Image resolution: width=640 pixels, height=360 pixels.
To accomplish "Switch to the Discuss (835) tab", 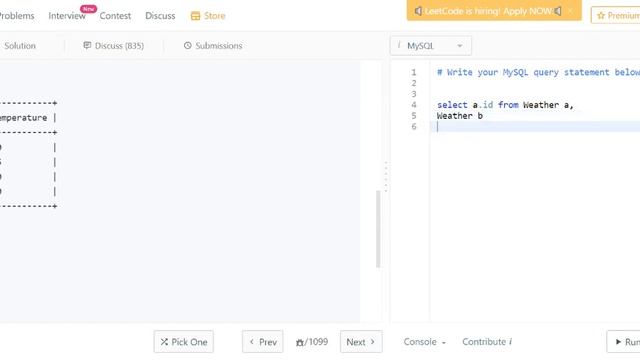I will point(113,46).
